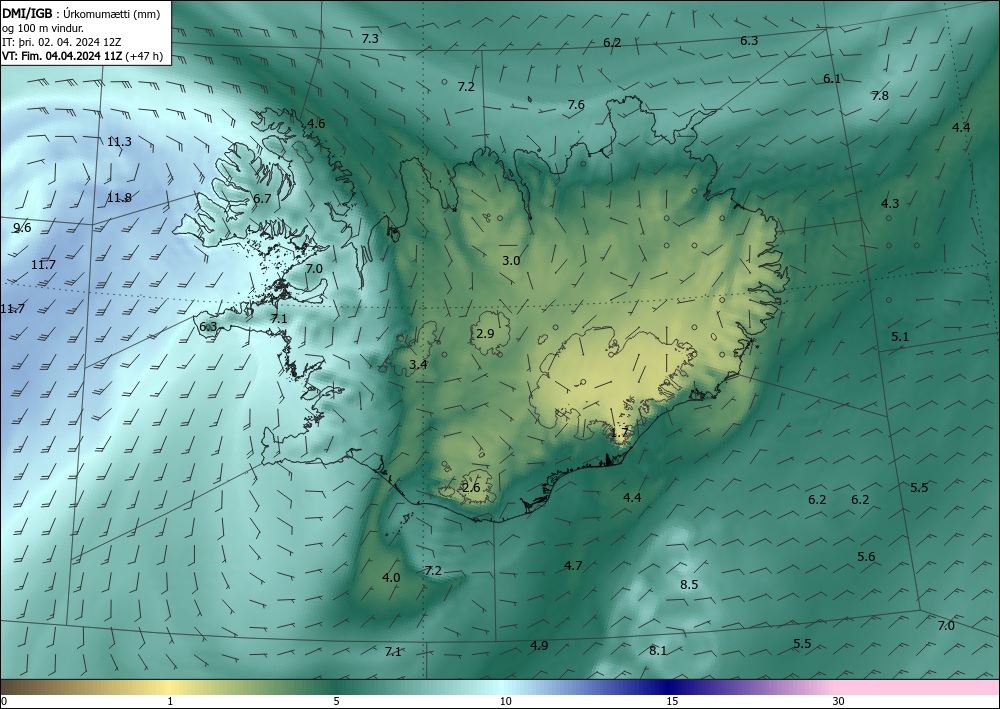Click the 8.1 value on the map
1000x709 pixels.
(x=658, y=651)
